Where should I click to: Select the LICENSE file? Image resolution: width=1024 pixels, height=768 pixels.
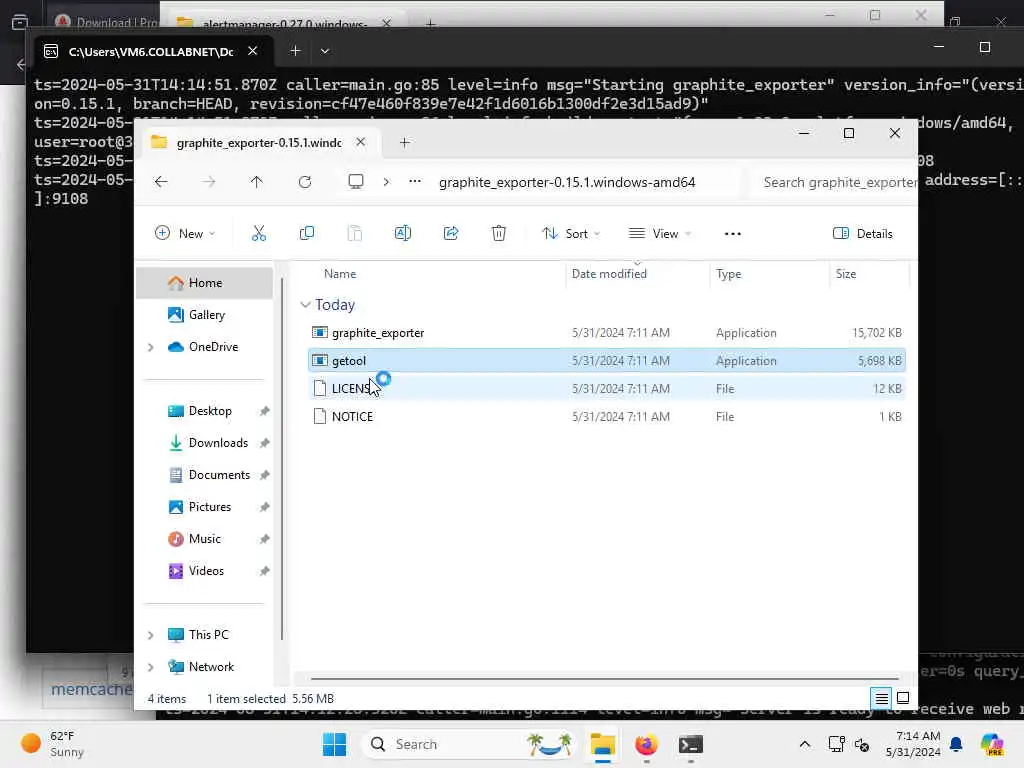(x=607, y=389)
